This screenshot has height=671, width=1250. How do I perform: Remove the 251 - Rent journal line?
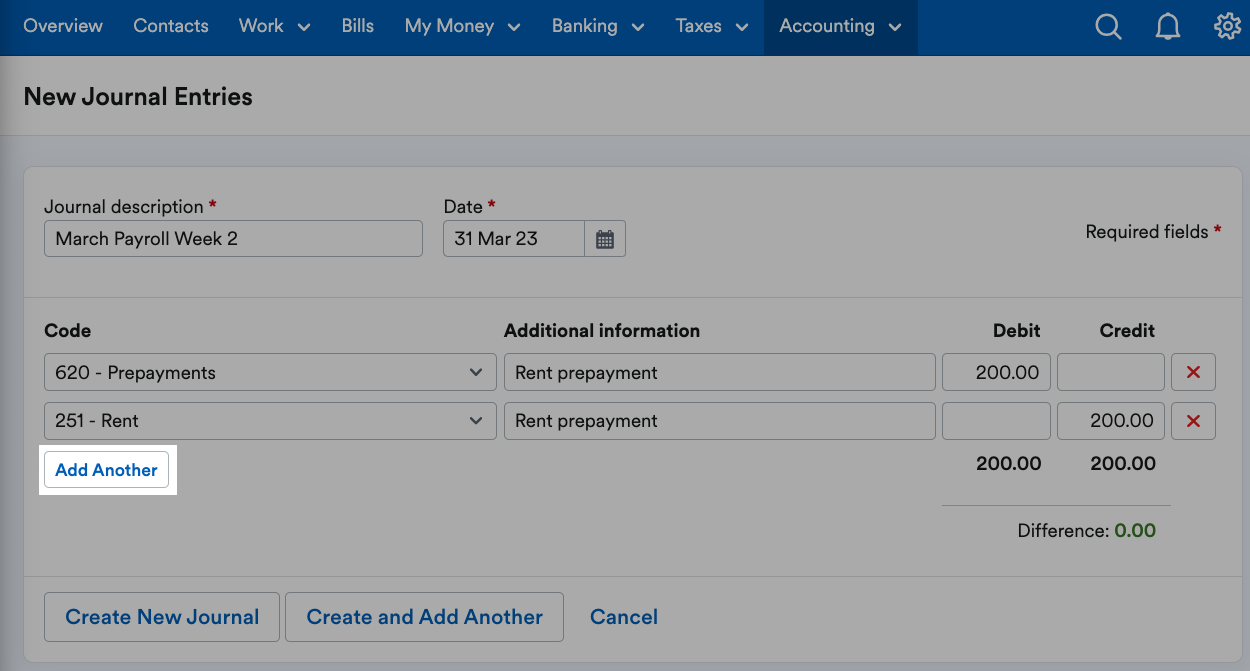[1193, 421]
